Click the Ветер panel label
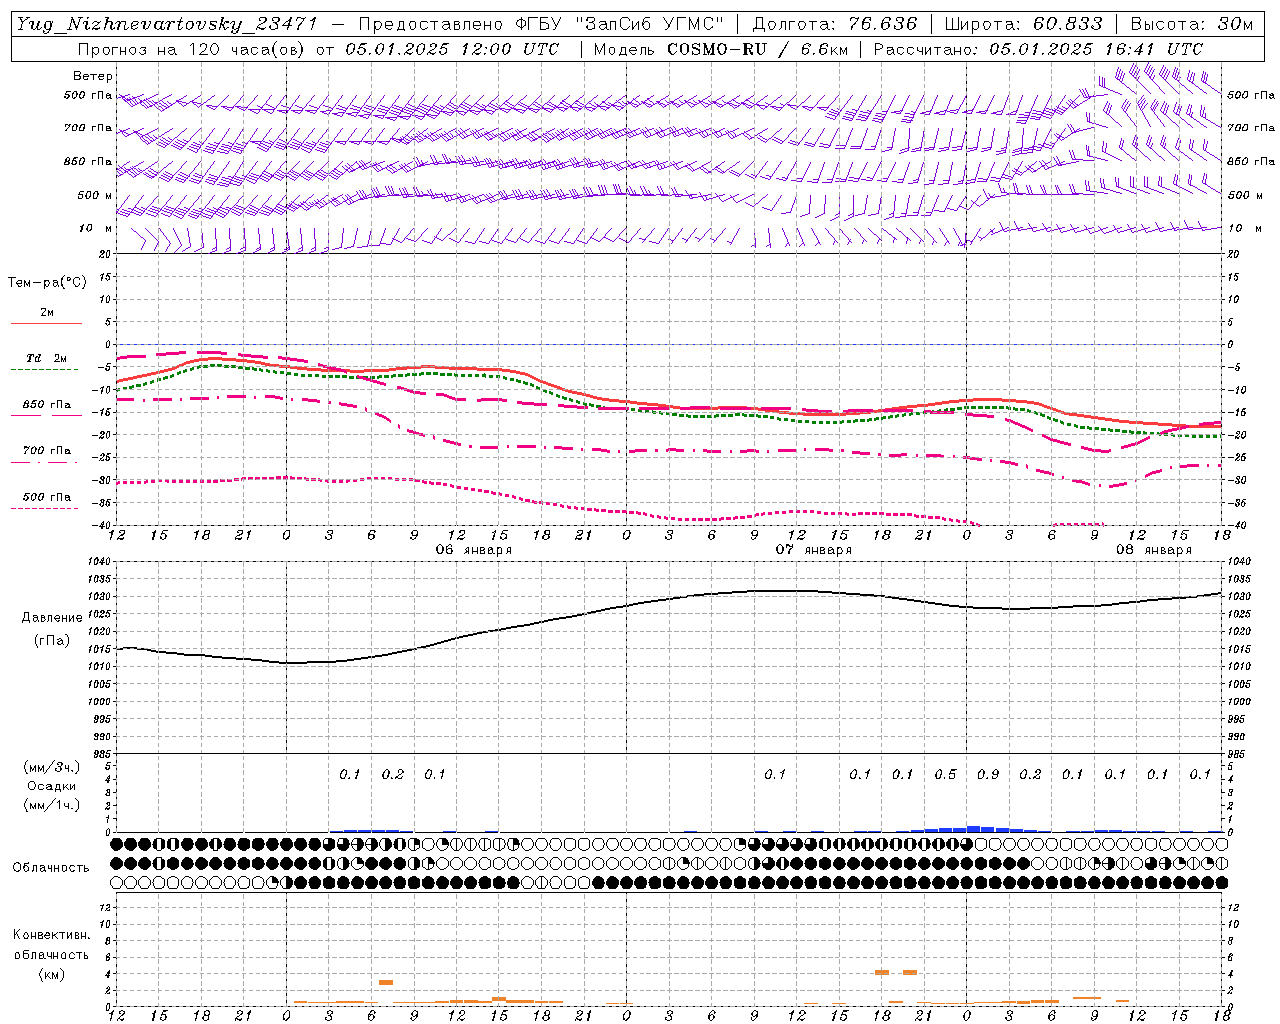Screen dimensions: 1280x1024 pos(92,76)
